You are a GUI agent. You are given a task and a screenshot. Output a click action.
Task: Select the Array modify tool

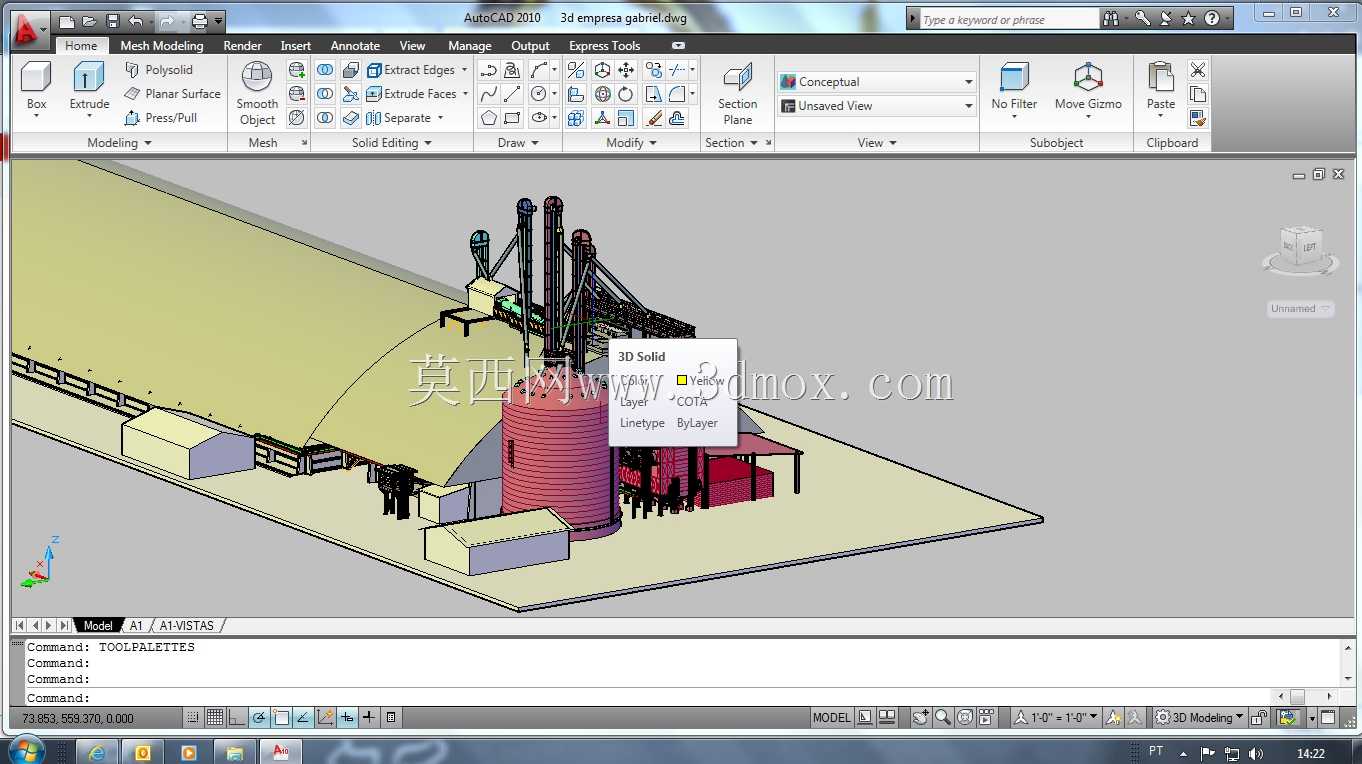click(576, 118)
